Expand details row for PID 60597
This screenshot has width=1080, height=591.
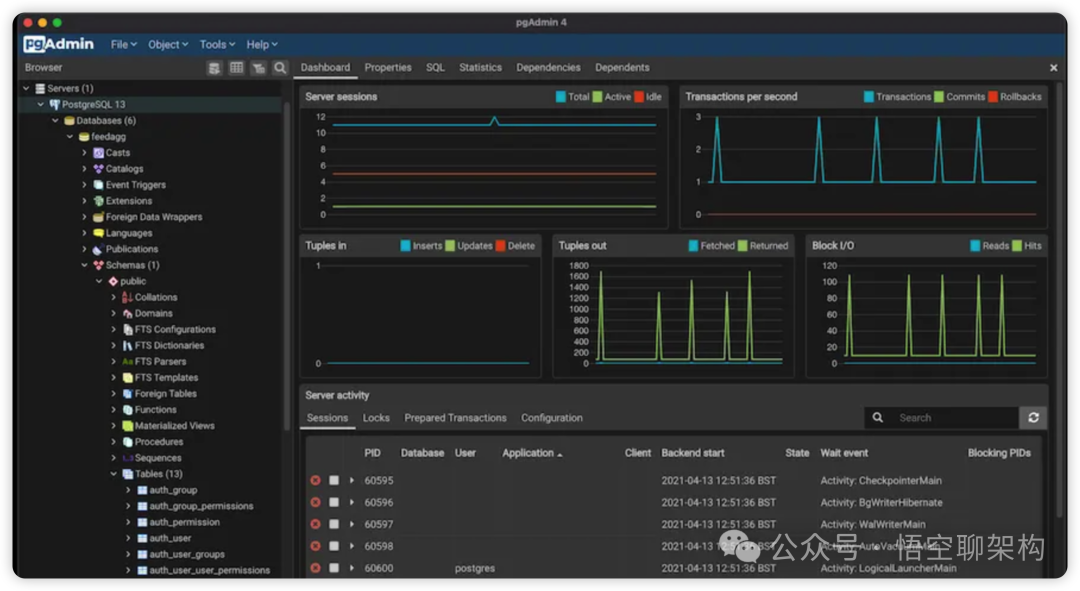coord(352,524)
